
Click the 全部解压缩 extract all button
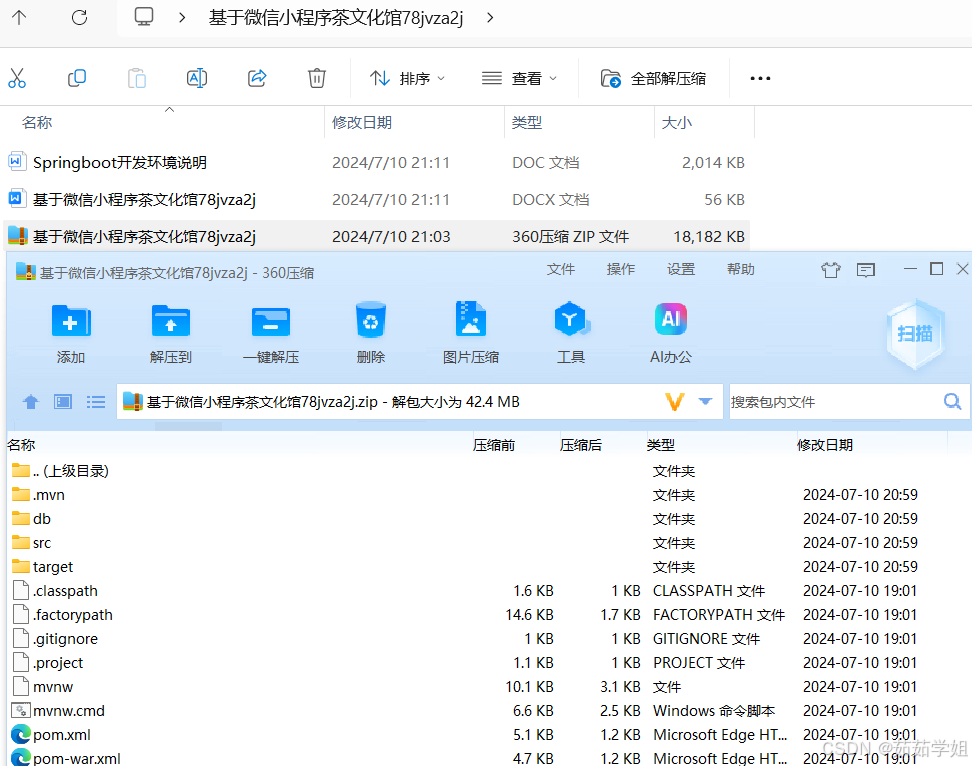point(653,79)
